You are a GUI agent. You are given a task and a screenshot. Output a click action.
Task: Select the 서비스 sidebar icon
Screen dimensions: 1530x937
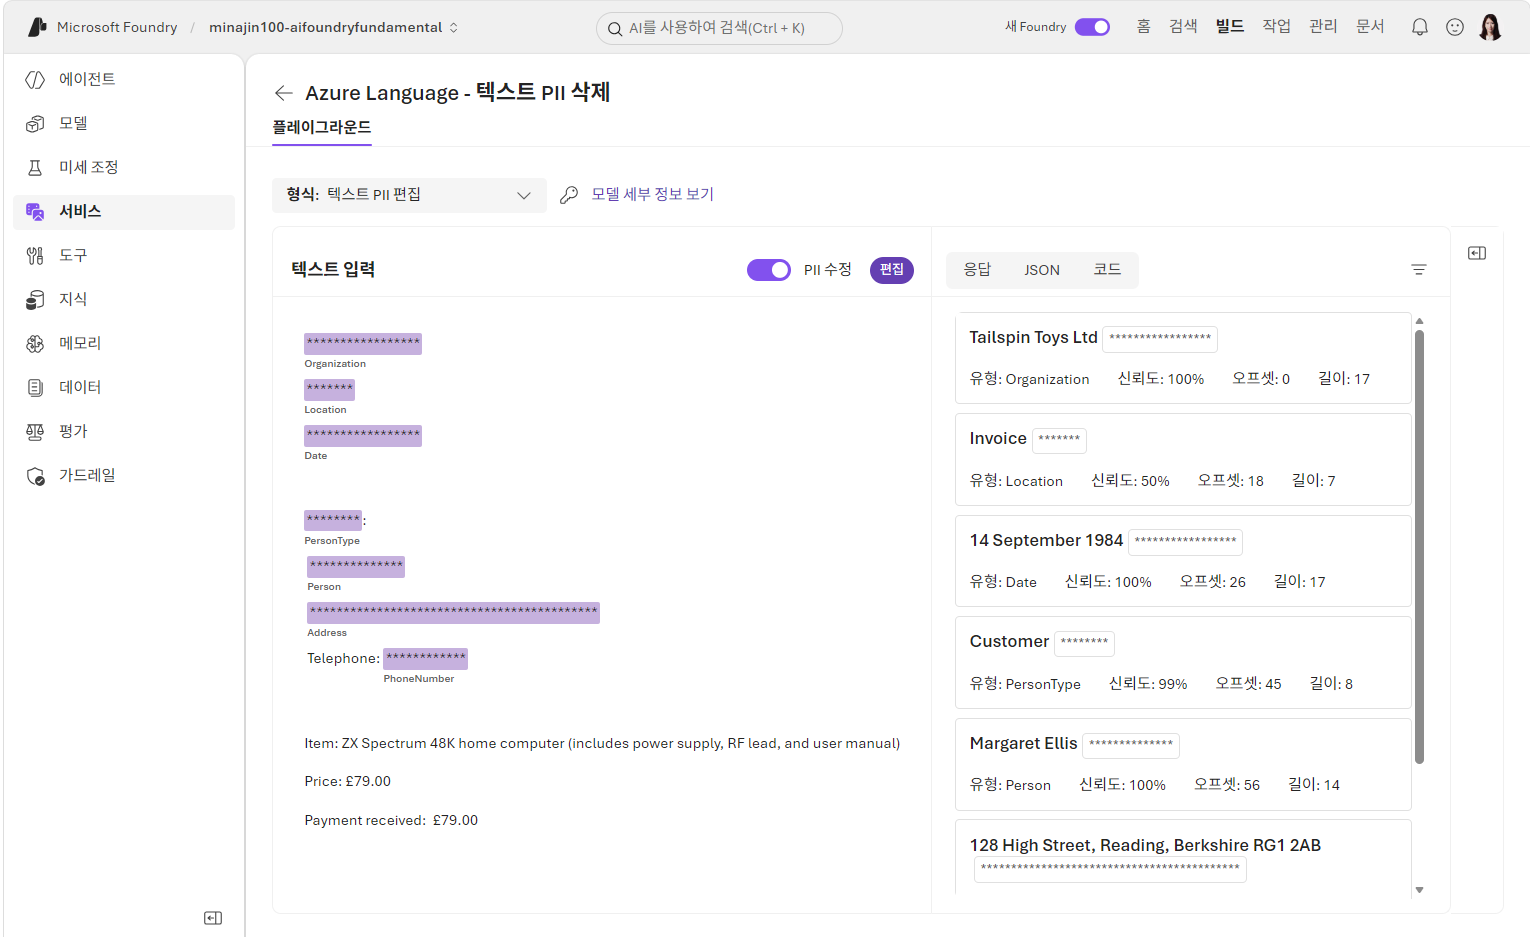click(x=35, y=211)
